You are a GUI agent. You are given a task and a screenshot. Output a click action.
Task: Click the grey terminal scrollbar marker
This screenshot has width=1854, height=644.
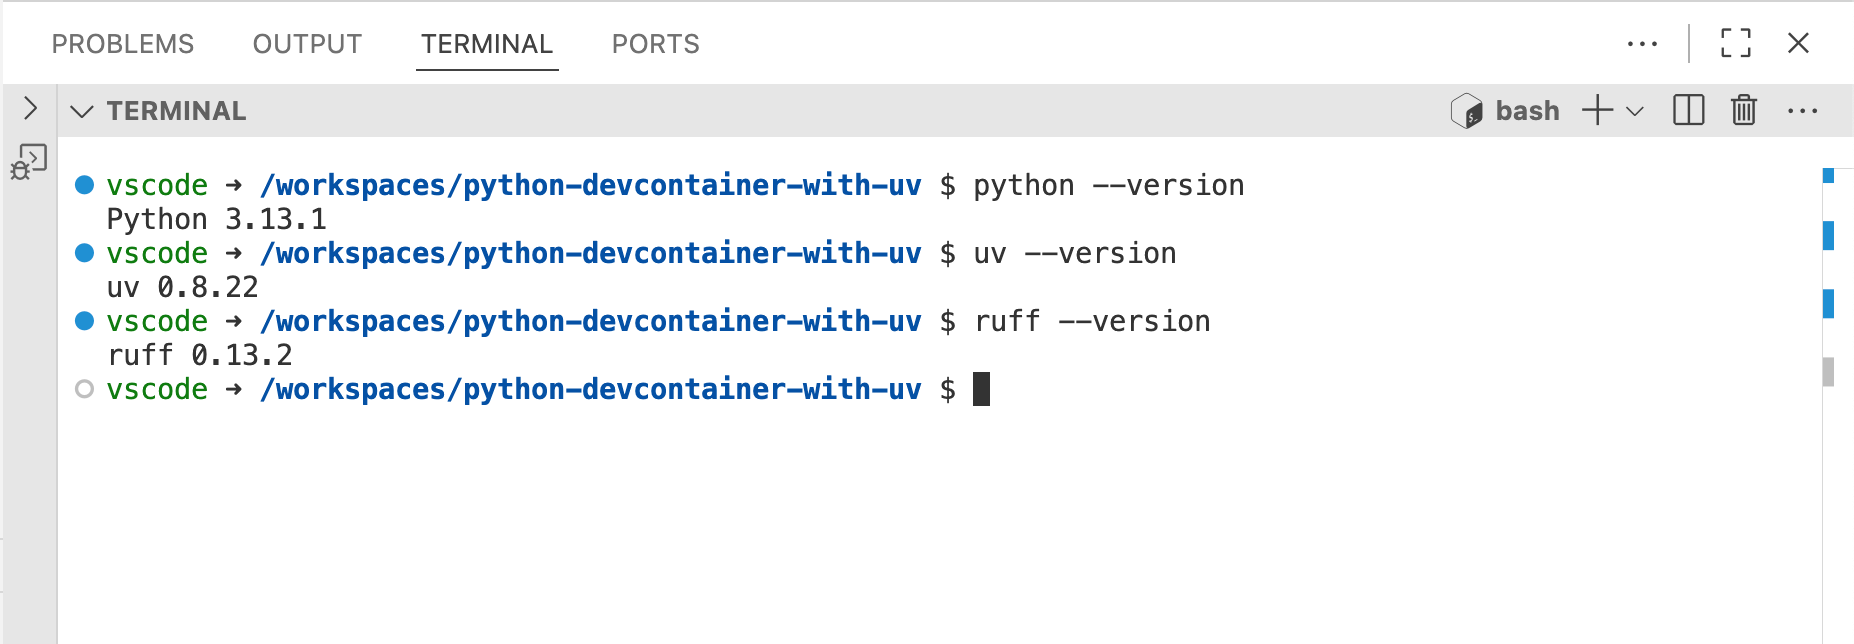pyautogui.click(x=1828, y=372)
